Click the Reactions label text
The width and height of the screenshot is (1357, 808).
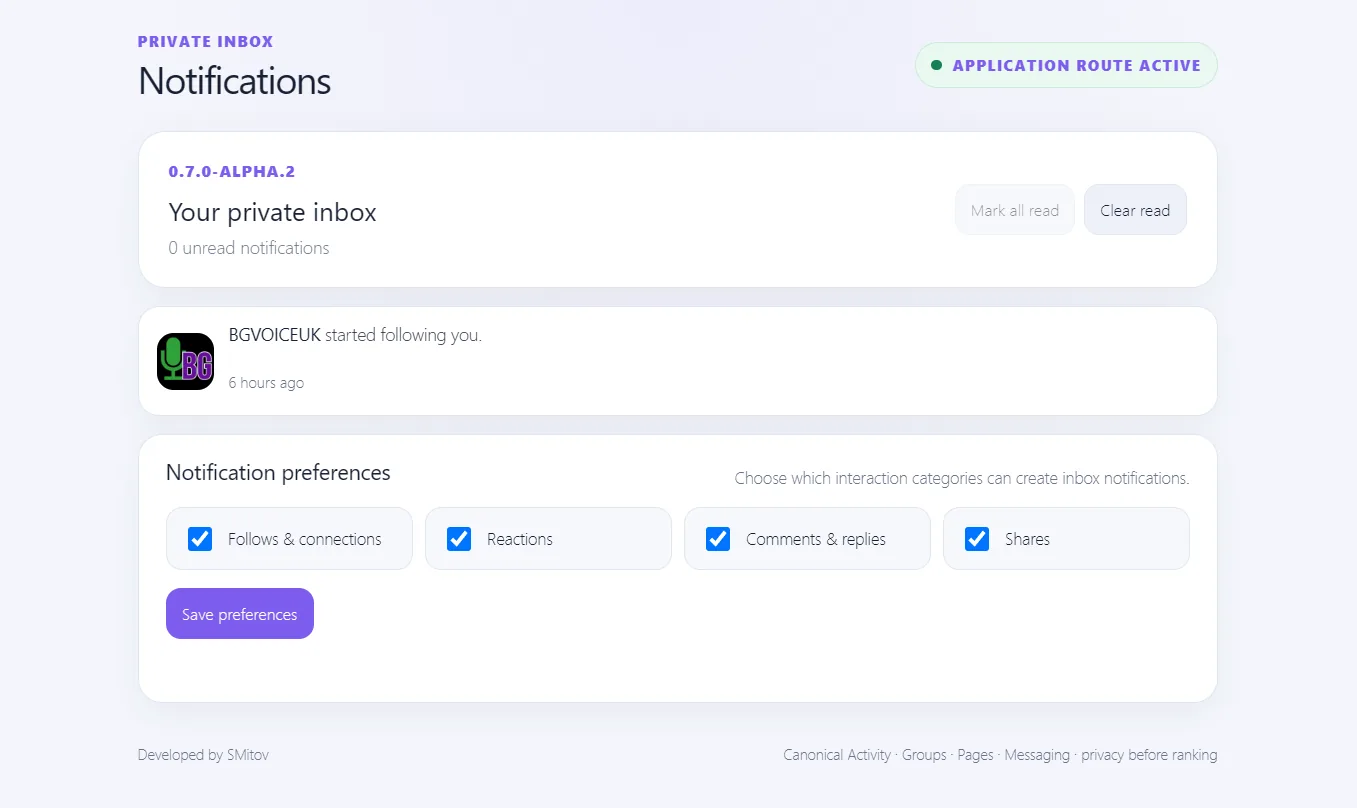(x=520, y=539)
